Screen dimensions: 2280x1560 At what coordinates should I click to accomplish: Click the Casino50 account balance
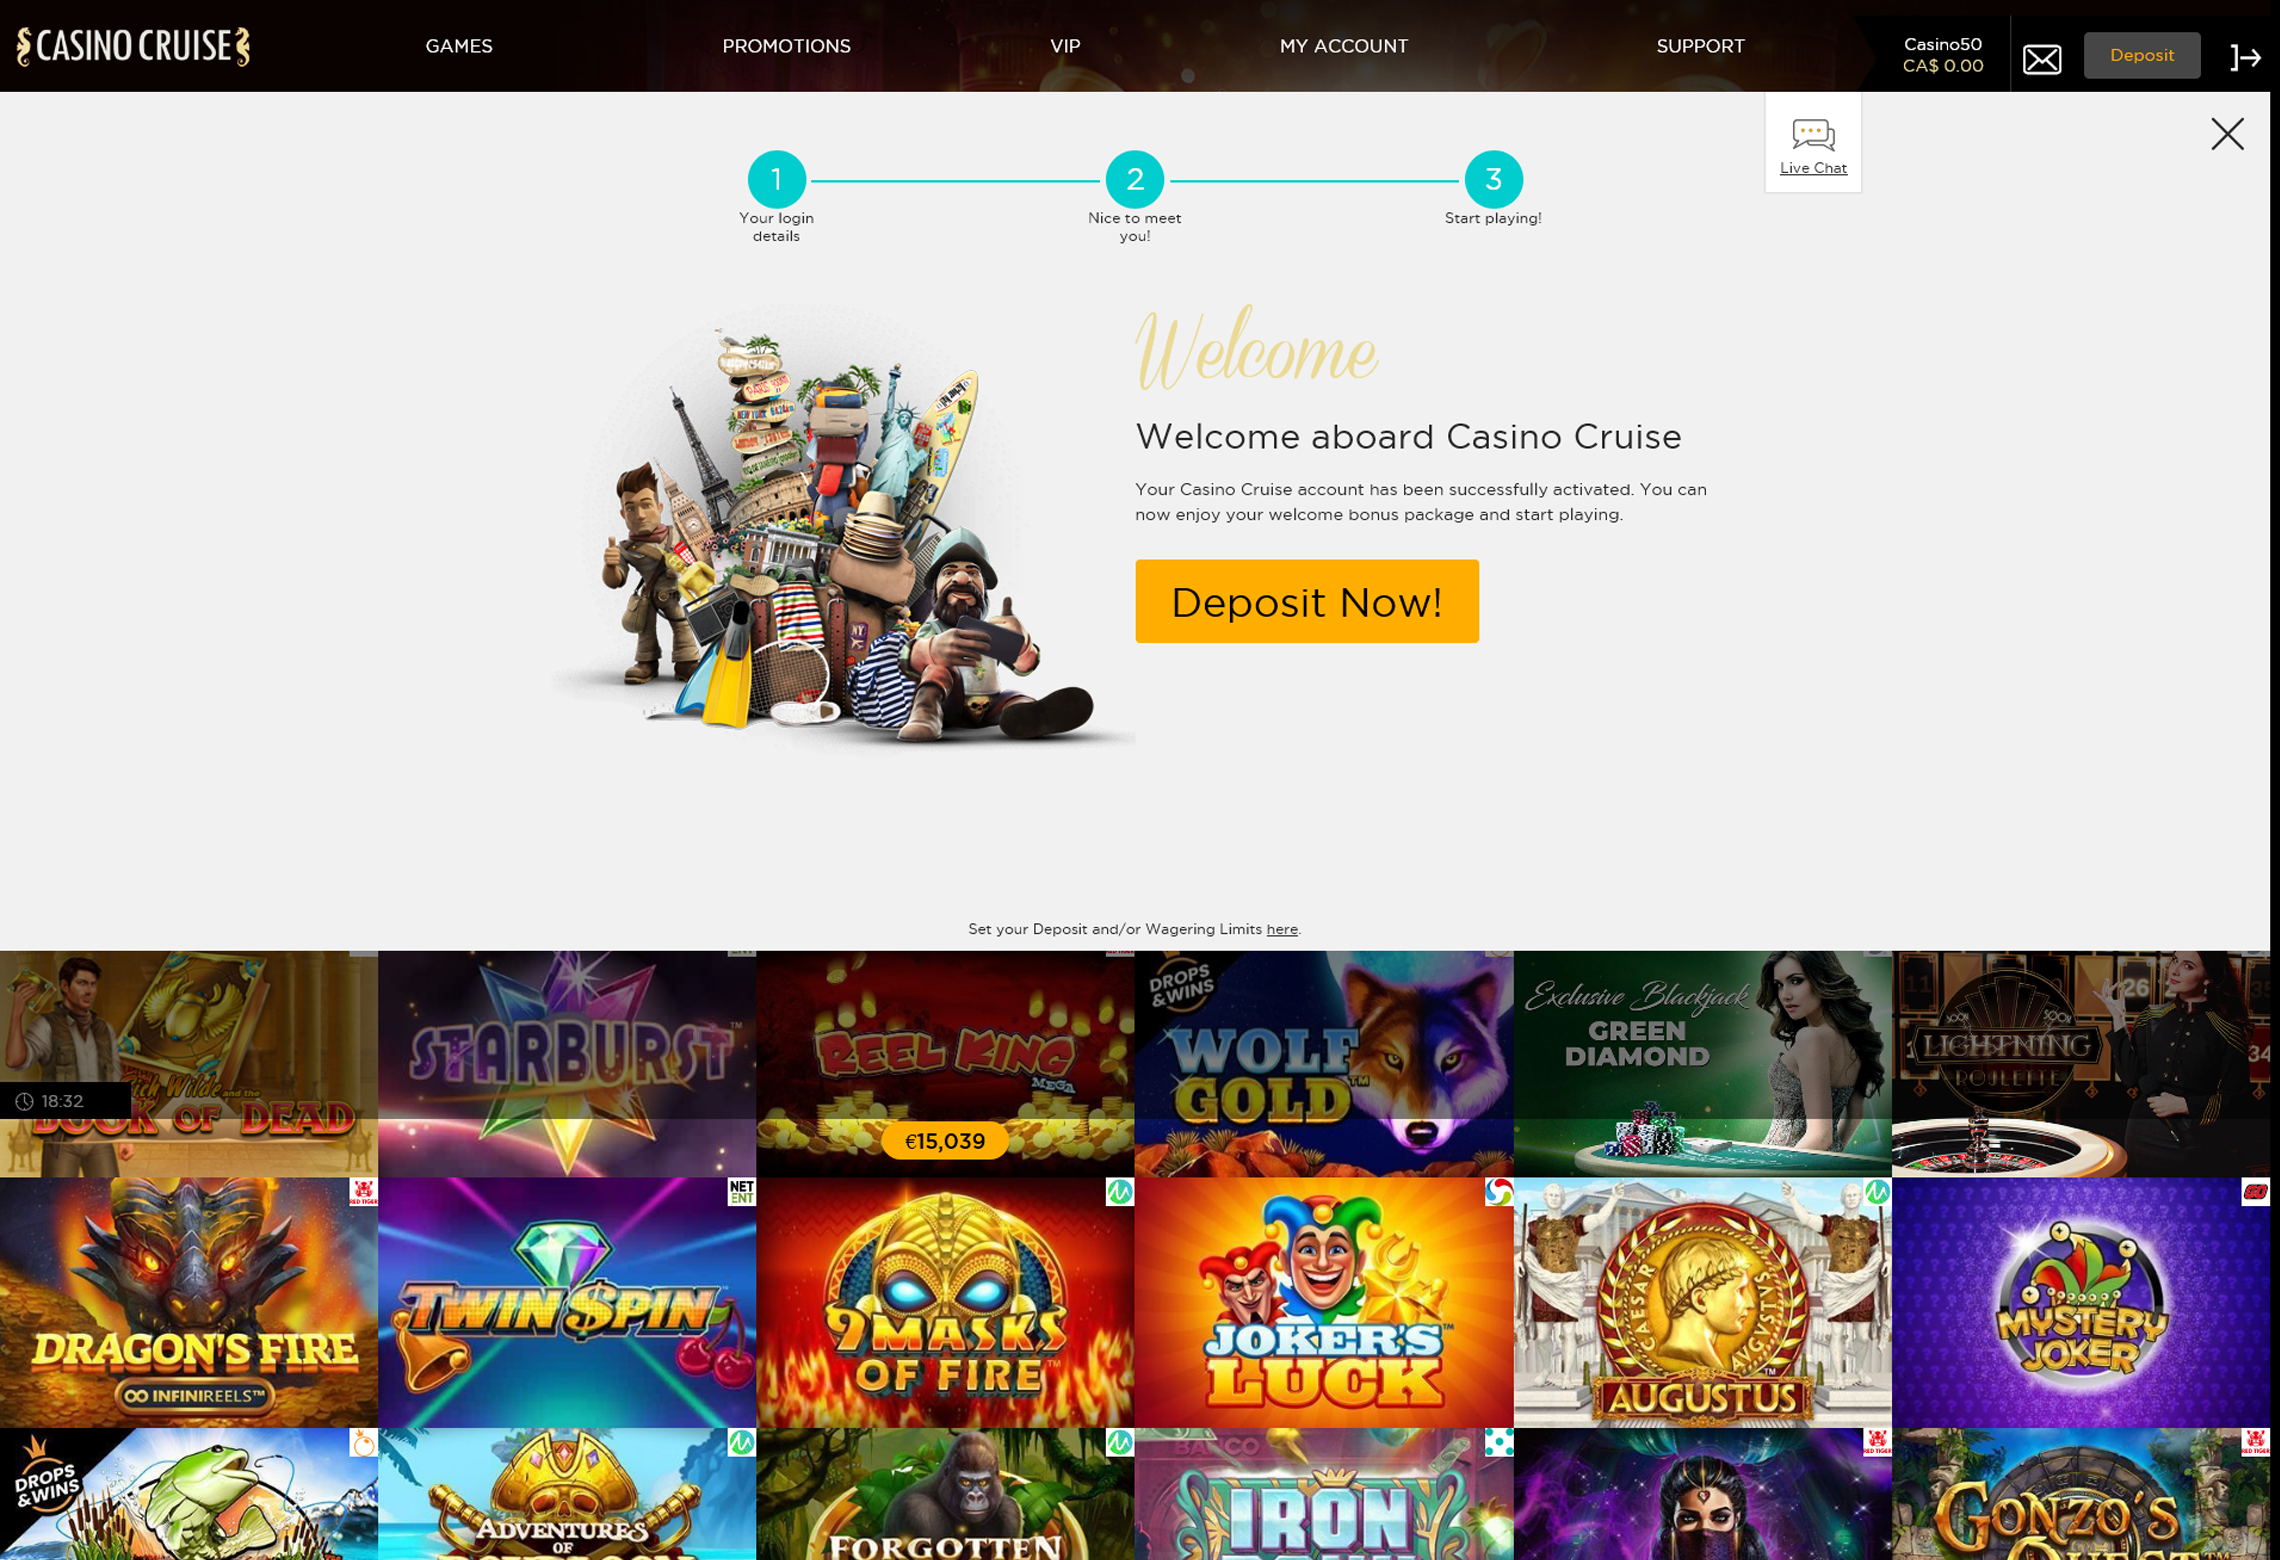pyautogui.click(x=1942, y=55)
